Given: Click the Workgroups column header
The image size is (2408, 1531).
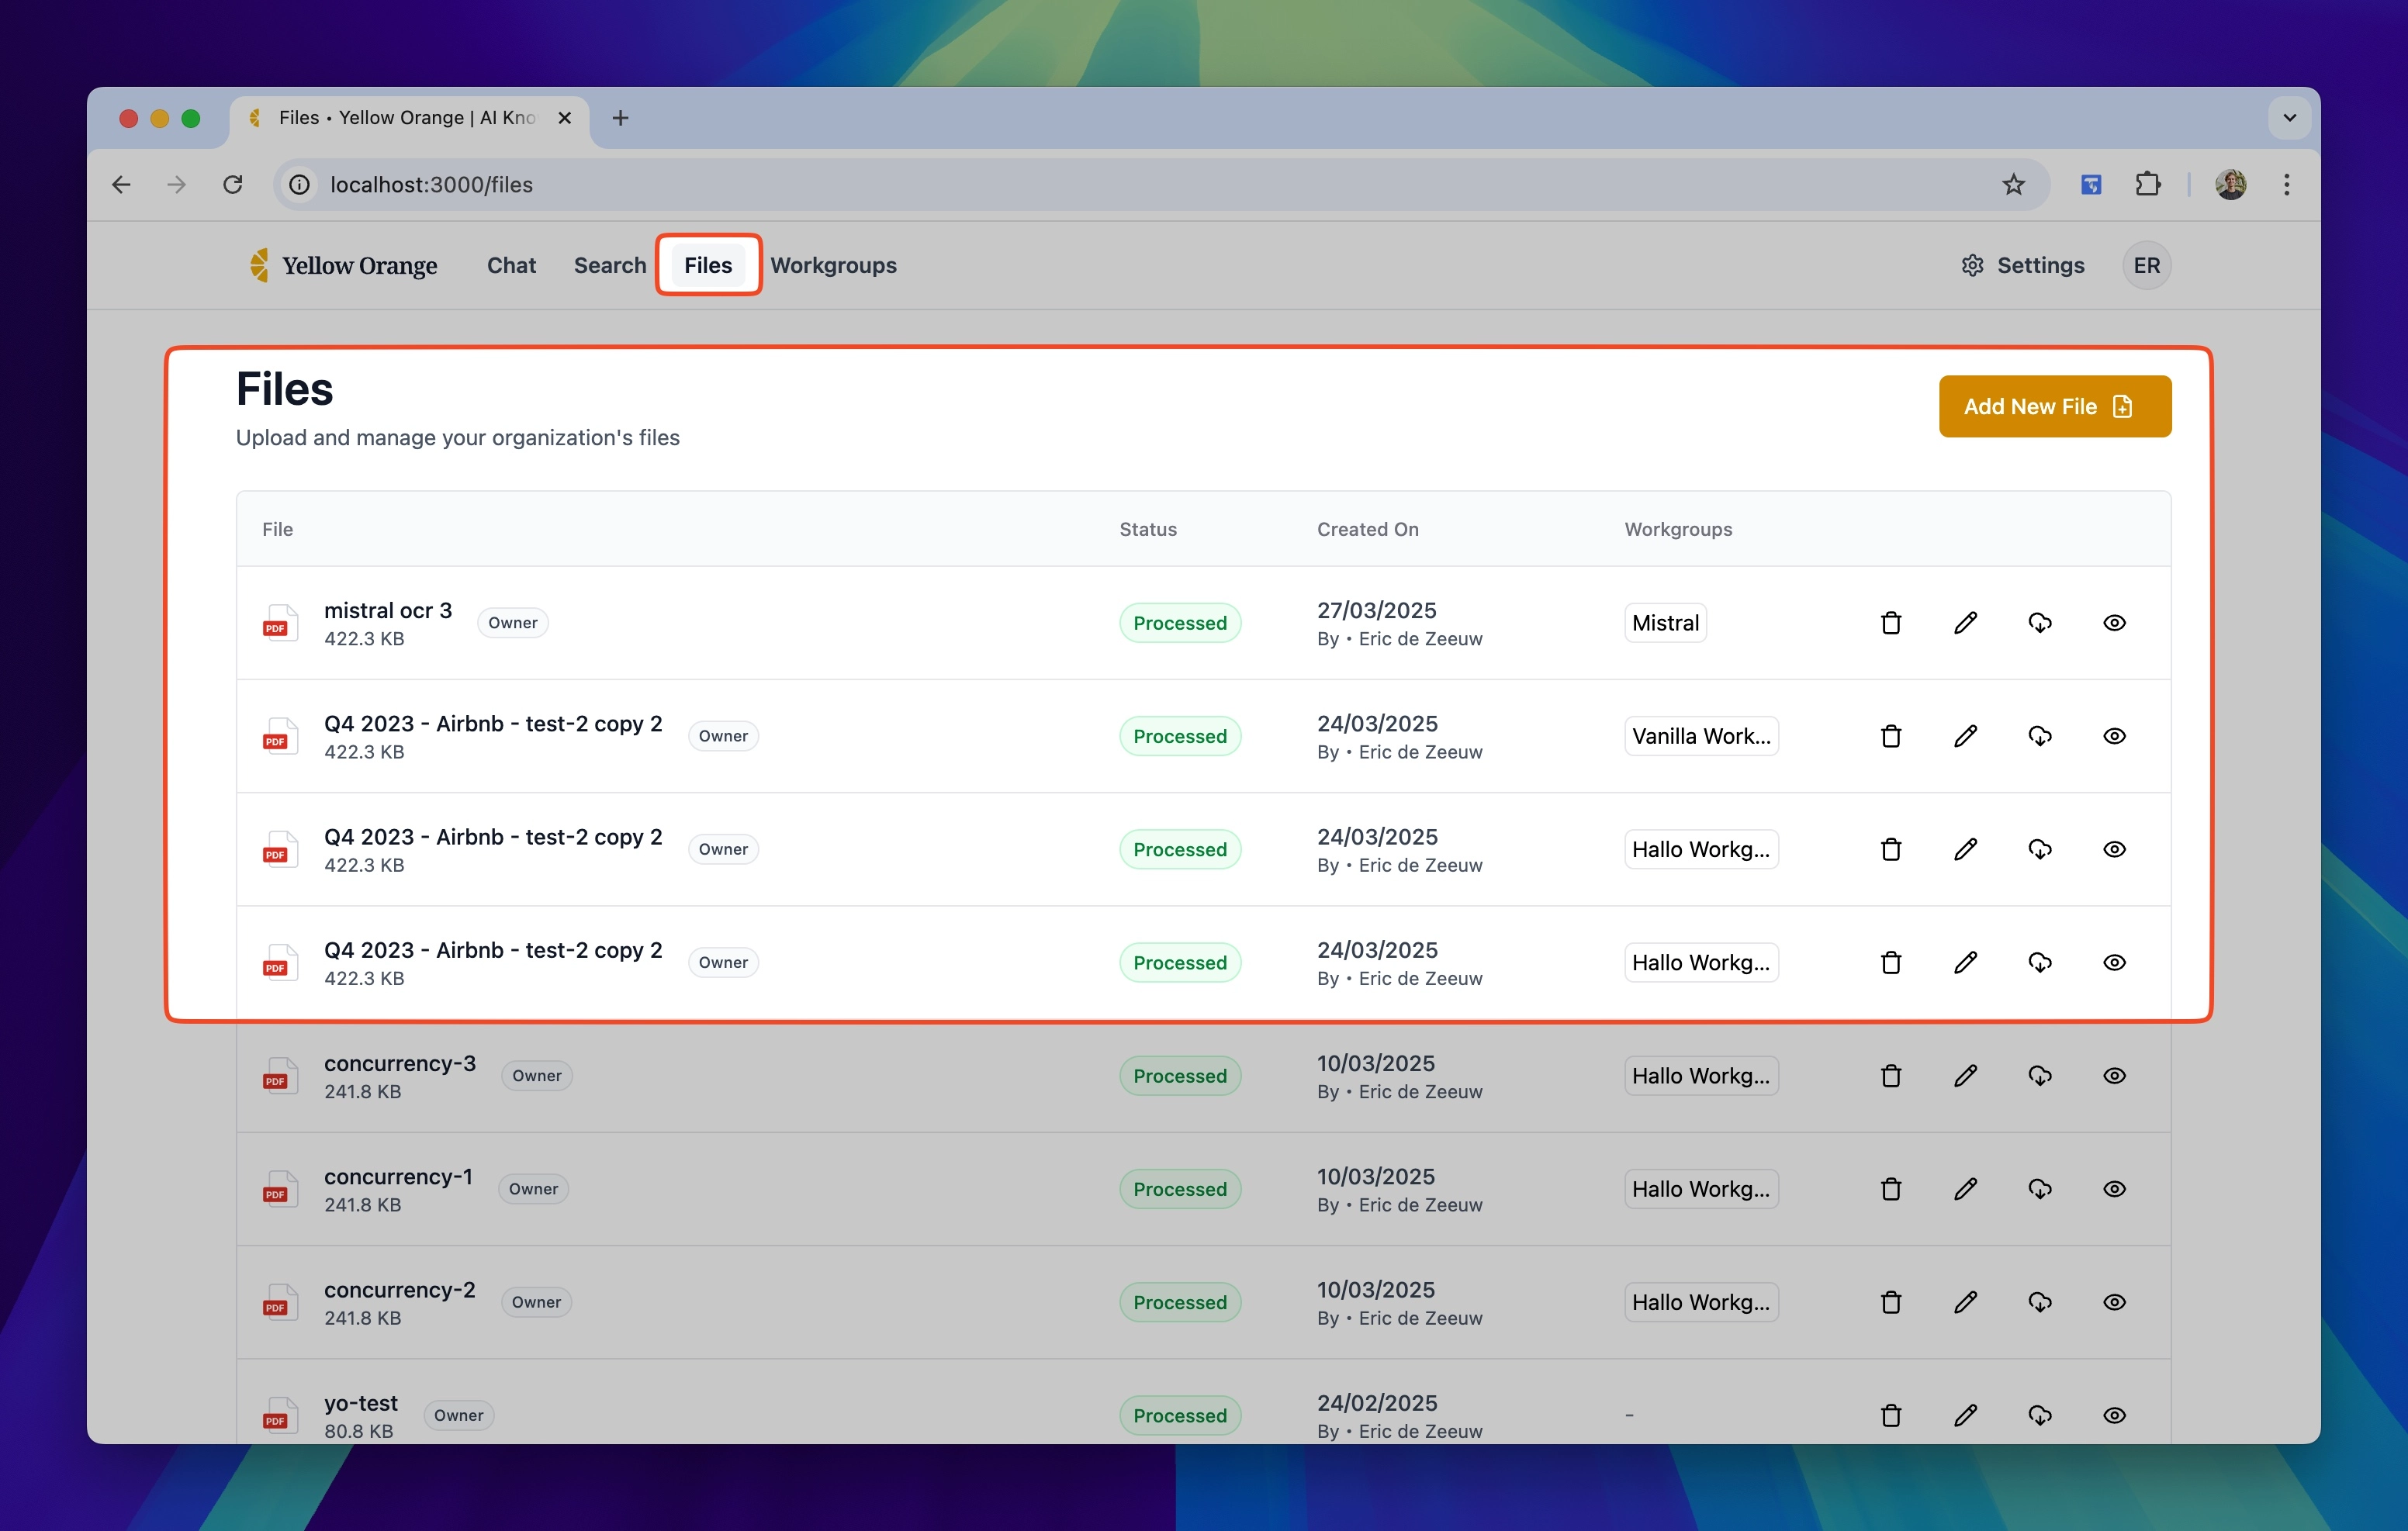Looking at the screenshot, I should [x=1678, y=529].
